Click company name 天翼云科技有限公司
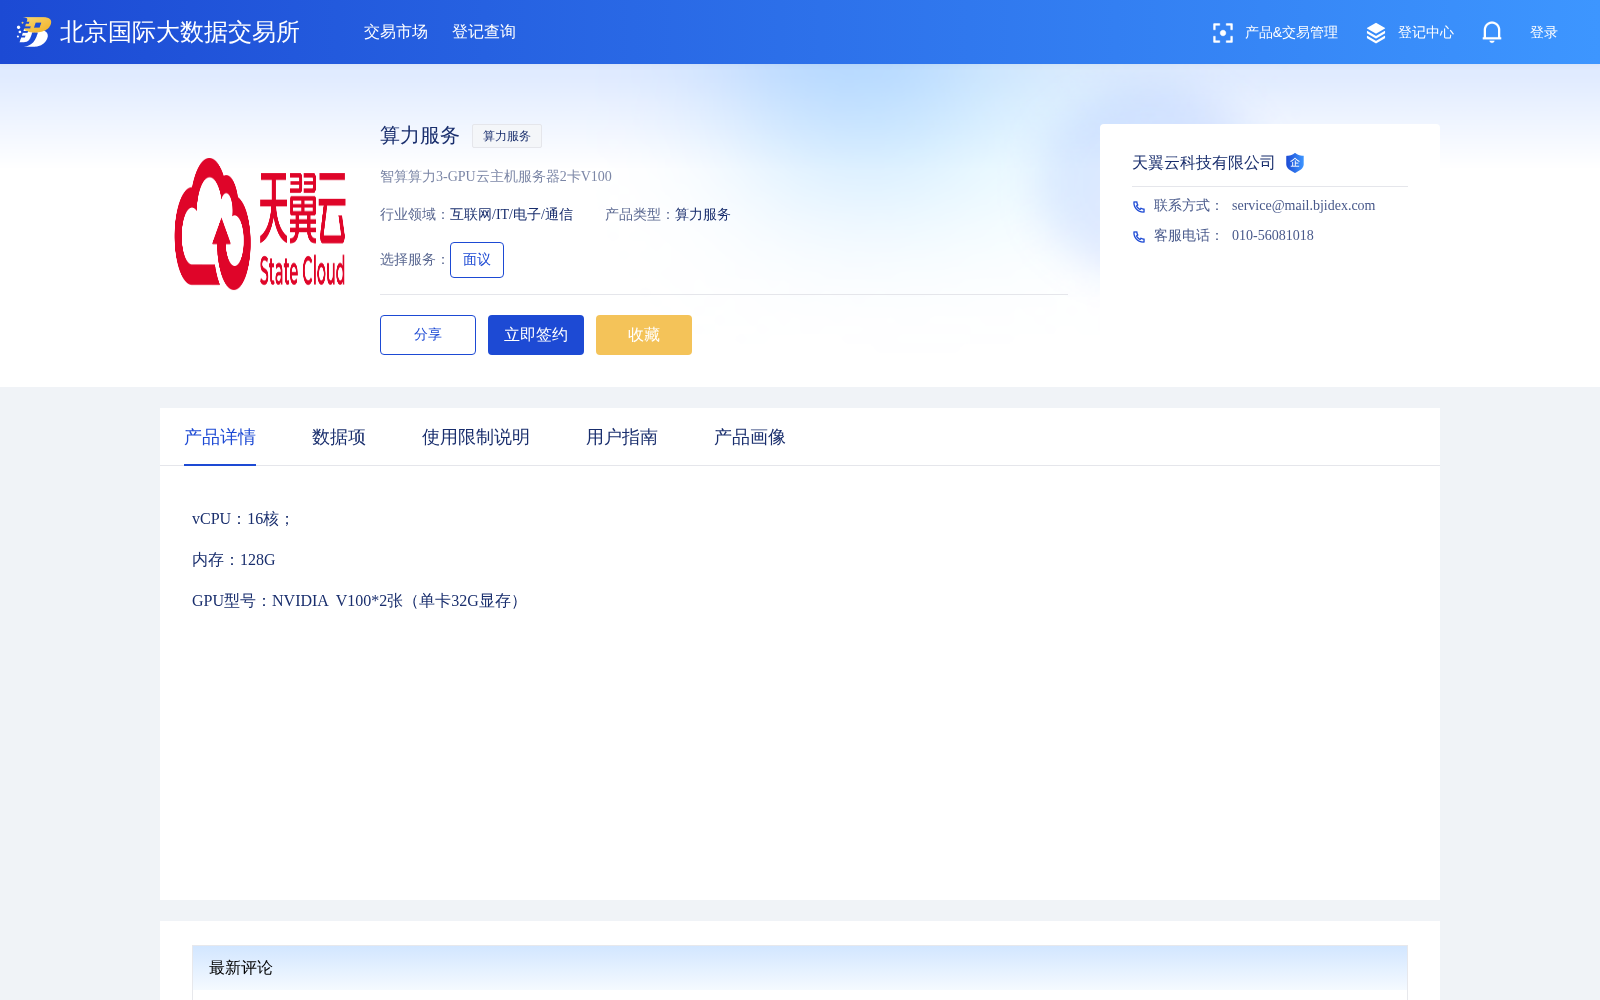Viewport: 1600px width, 1000px height. [1204, 163]
